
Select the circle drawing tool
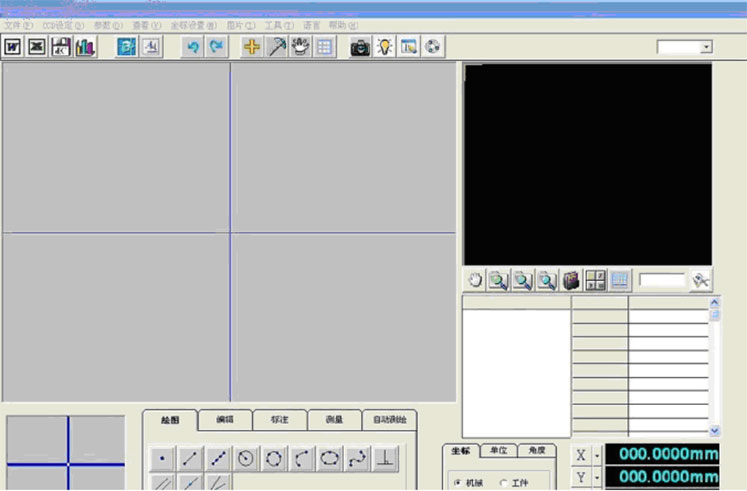(x=245, y=459)
